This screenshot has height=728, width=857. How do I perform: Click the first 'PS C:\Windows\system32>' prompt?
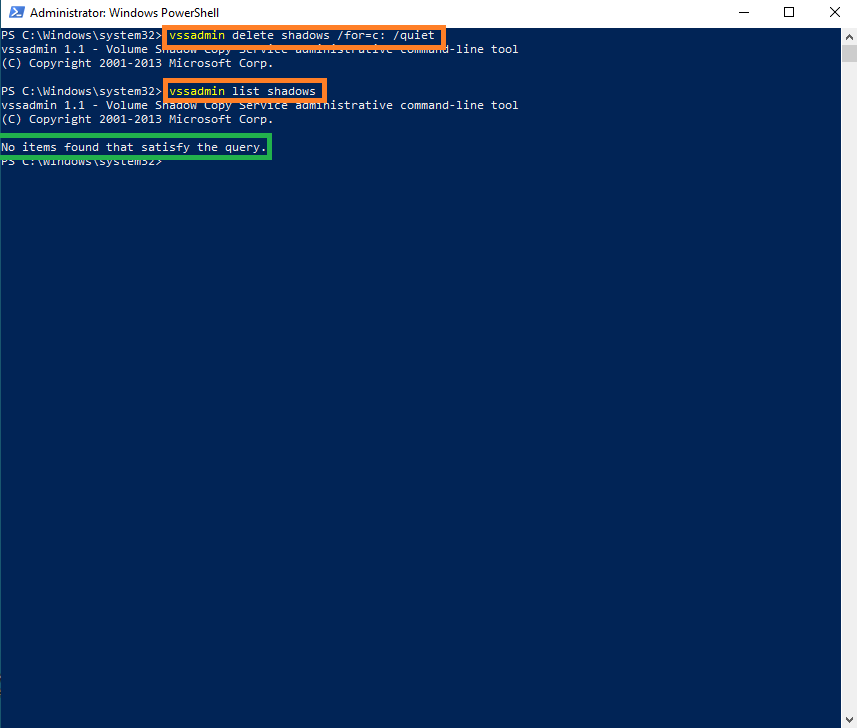point(81,36)
